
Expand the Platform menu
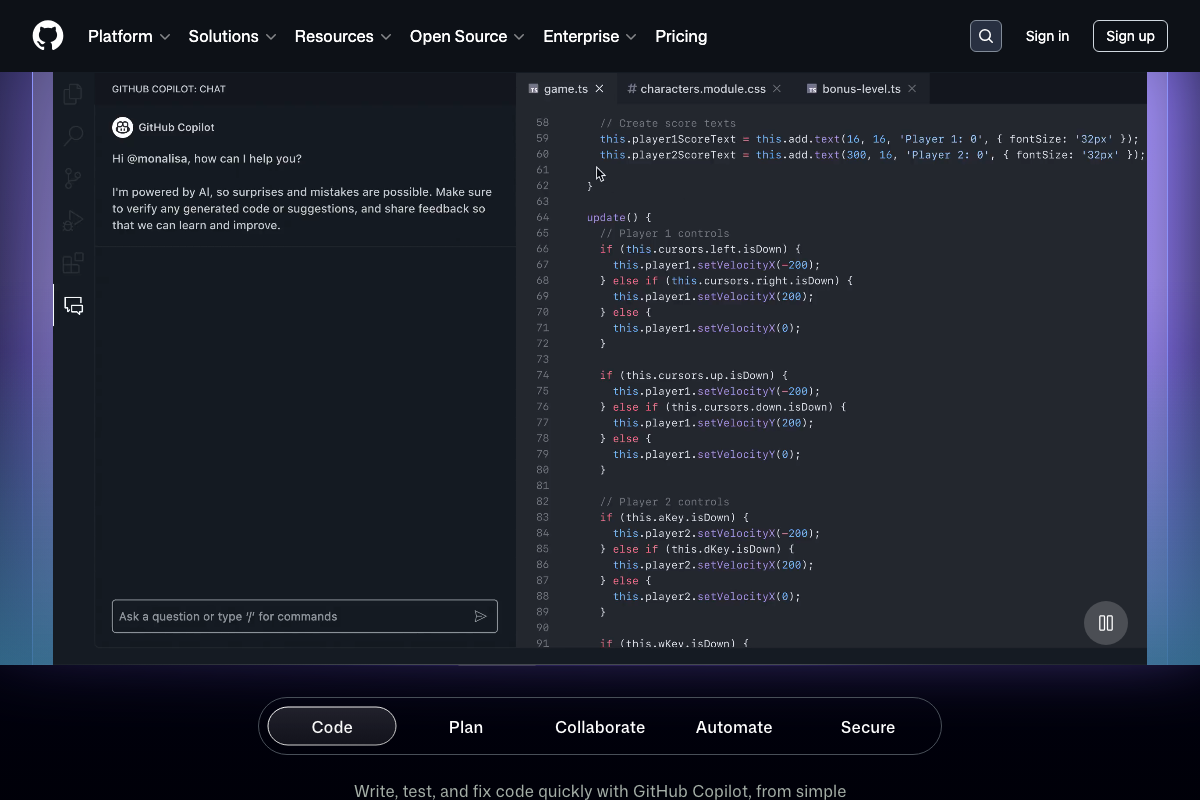(129, 36)
